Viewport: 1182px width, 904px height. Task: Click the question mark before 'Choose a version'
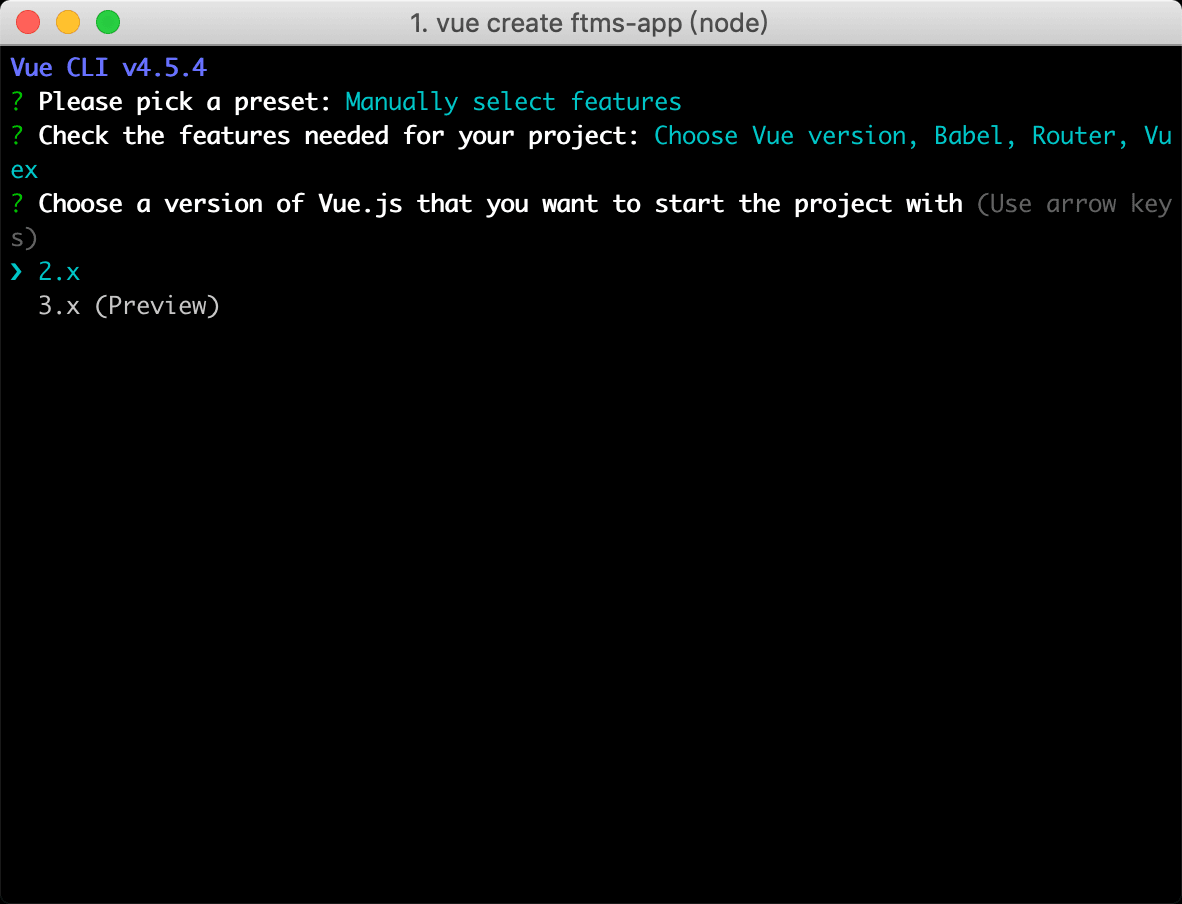[x=17, y=204]
